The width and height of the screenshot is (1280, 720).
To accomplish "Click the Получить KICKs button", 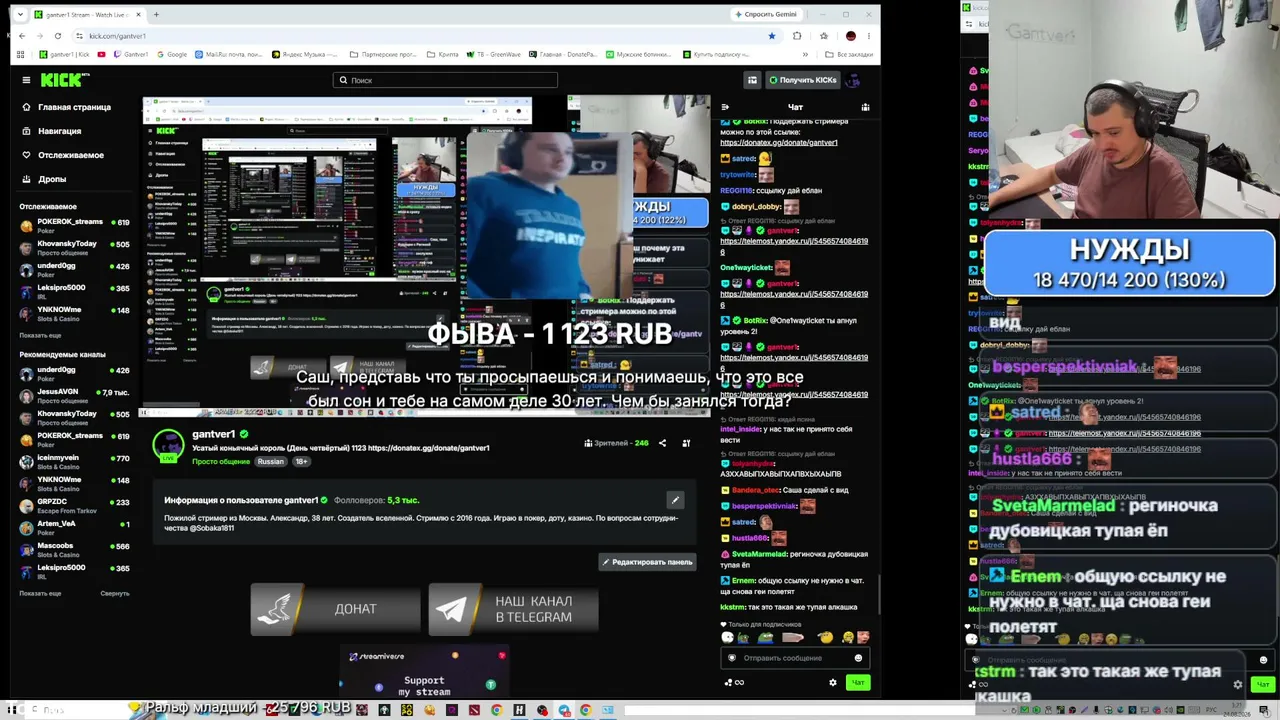I will click(x=802, y=80).
